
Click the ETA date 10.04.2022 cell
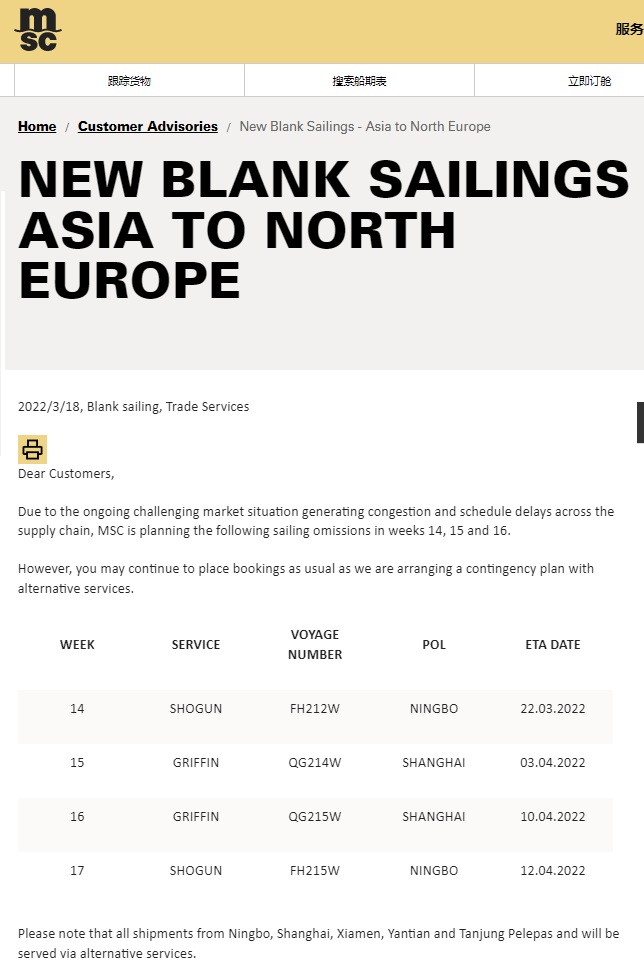point(553,817)
